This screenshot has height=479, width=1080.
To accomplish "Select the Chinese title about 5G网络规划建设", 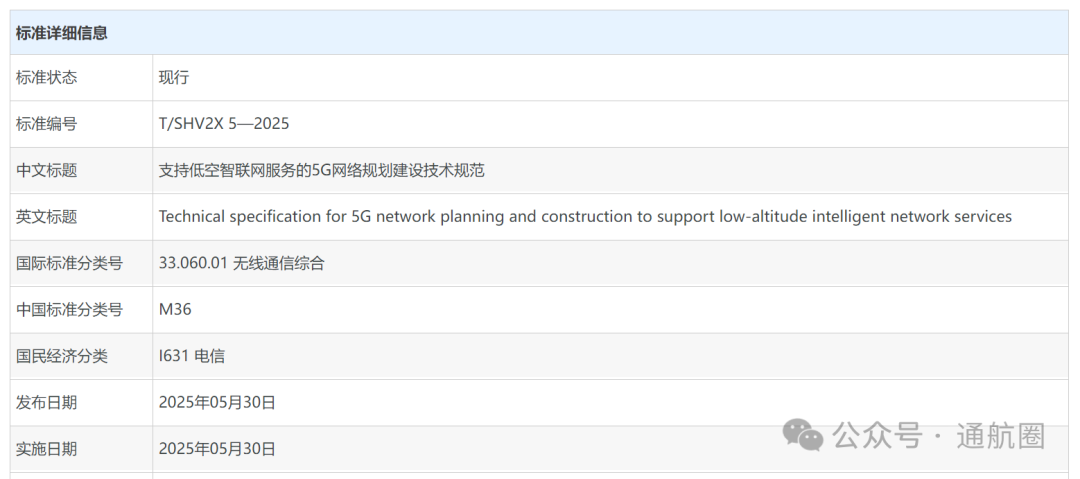I will tap(322, 170).
